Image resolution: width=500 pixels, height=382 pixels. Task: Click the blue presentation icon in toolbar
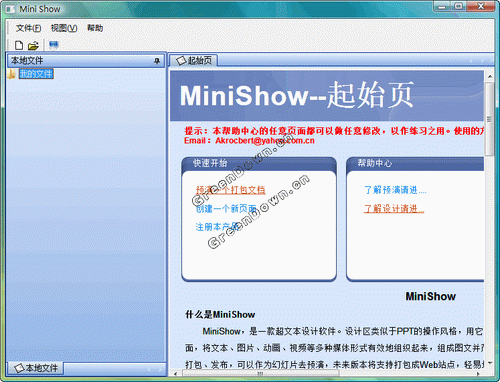click(54, 45)
